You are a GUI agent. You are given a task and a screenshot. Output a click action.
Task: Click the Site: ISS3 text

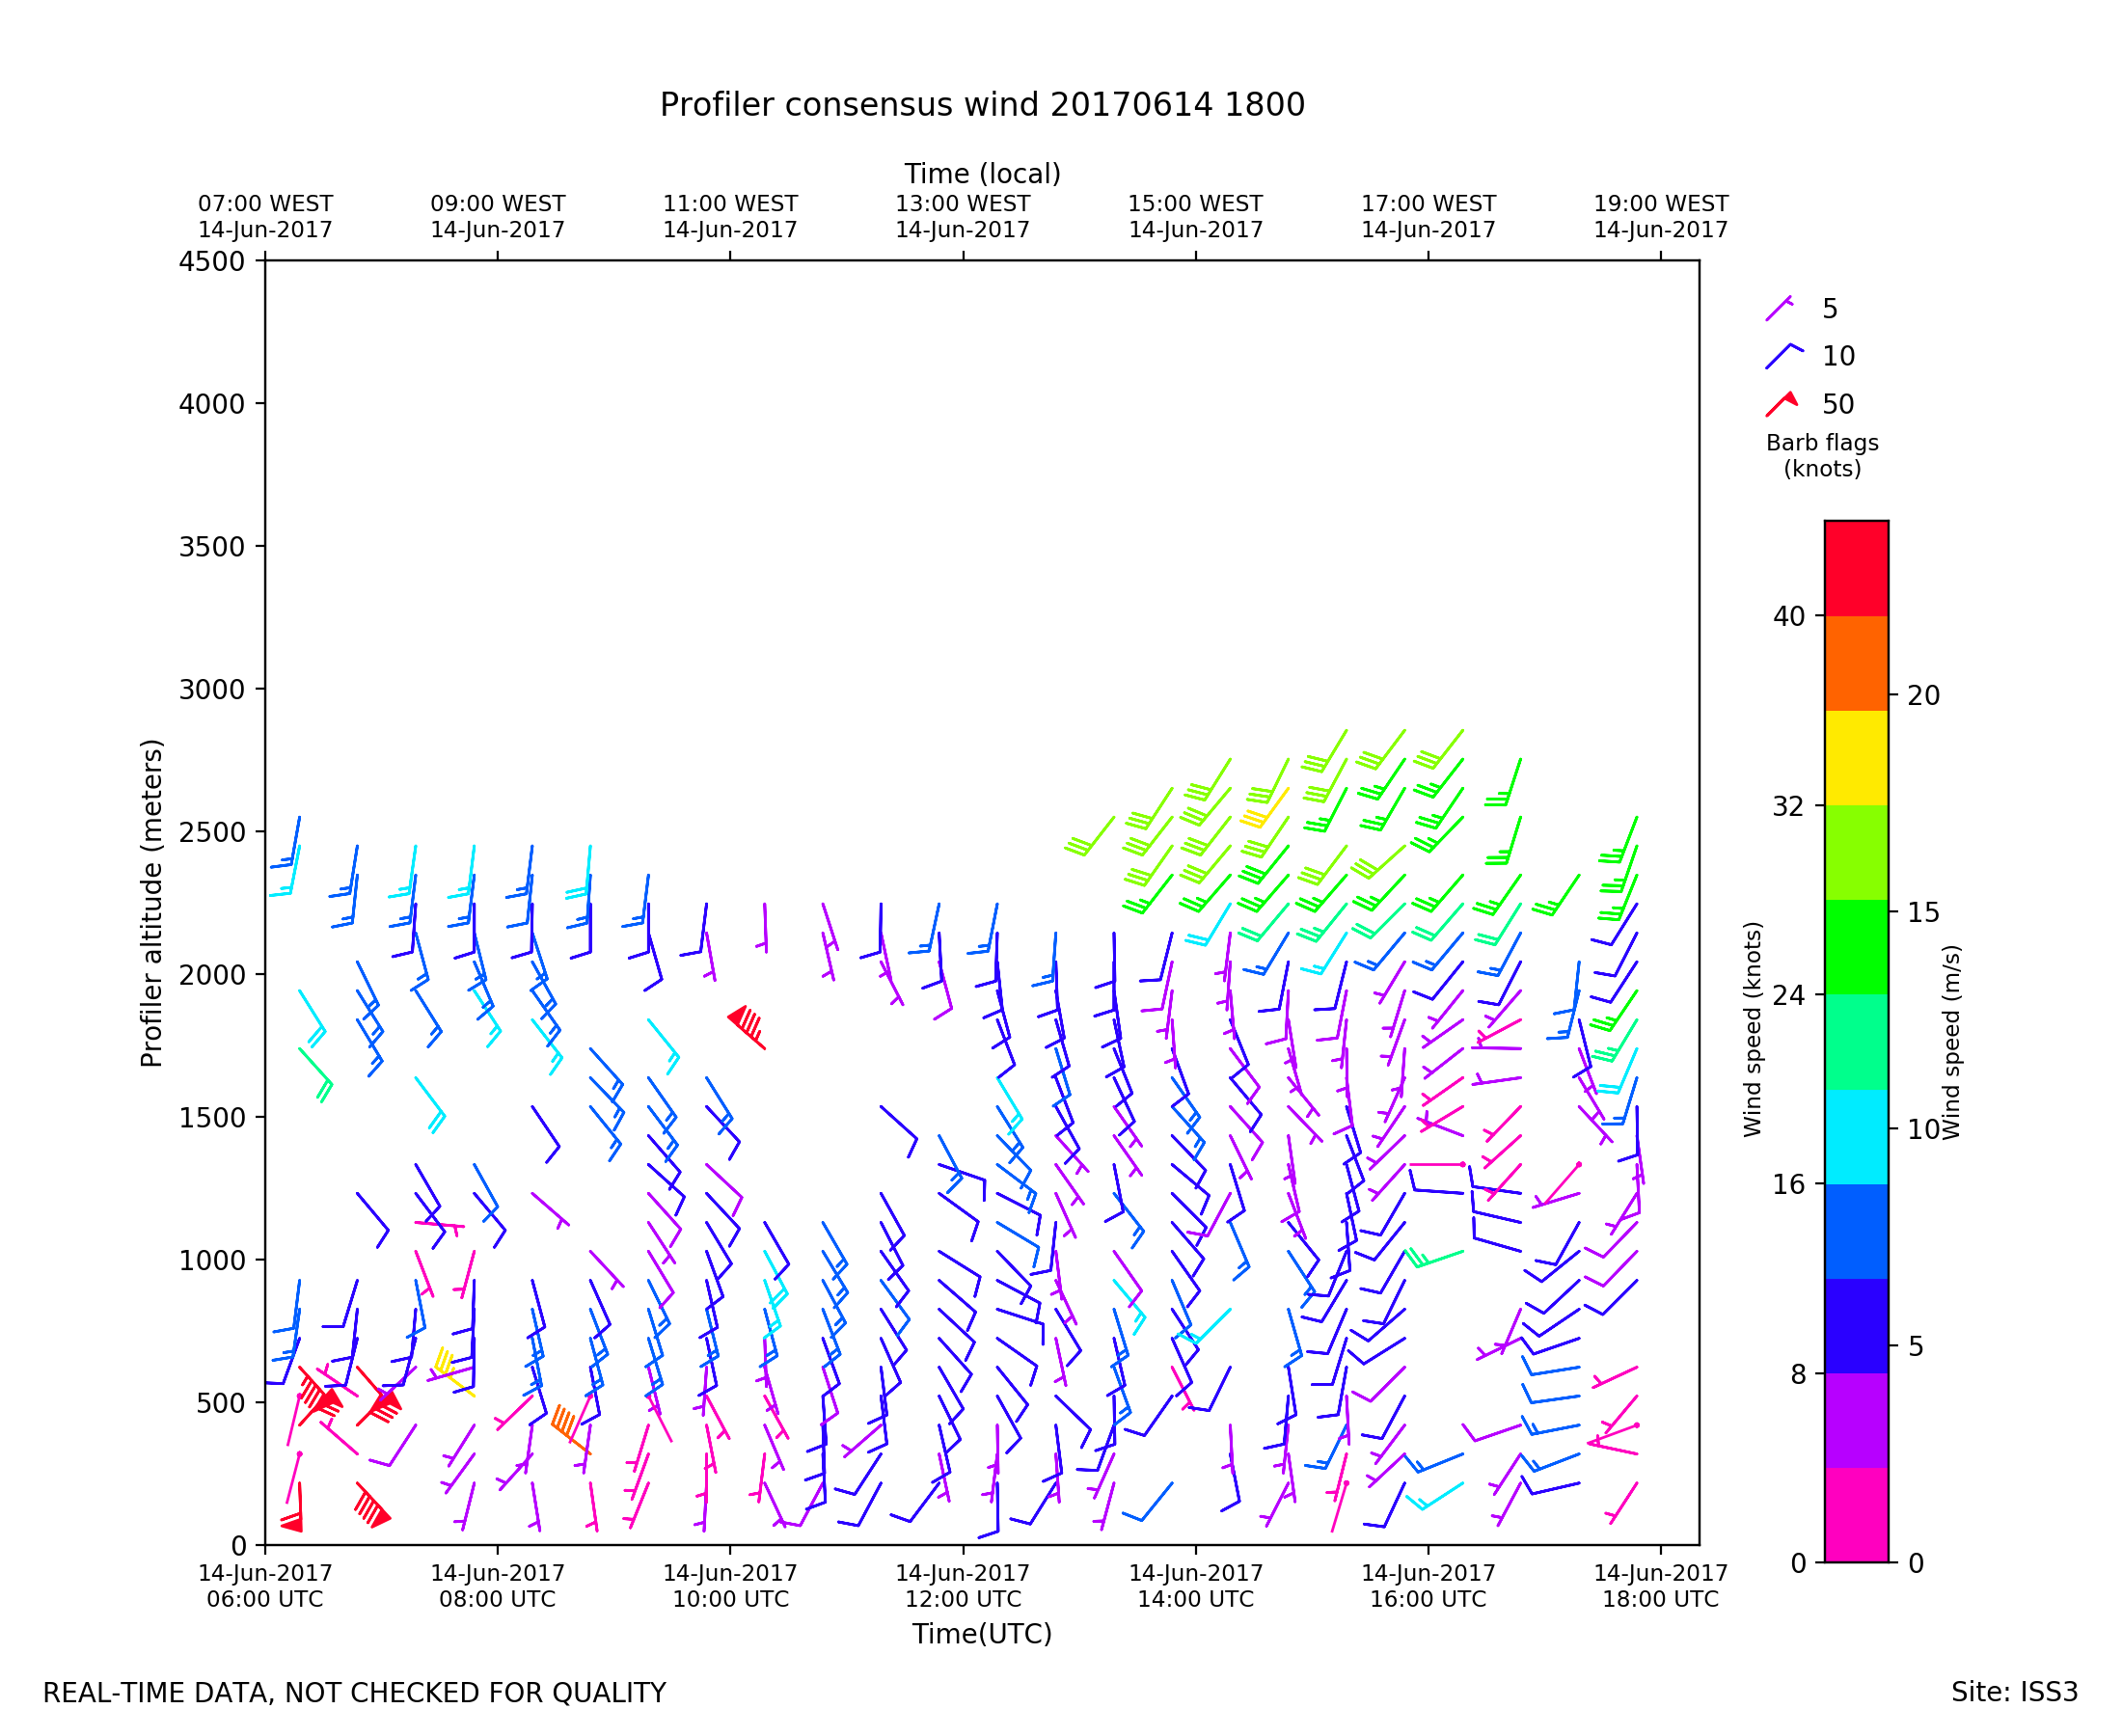pyautogui.click(x=2014, y=1692)
